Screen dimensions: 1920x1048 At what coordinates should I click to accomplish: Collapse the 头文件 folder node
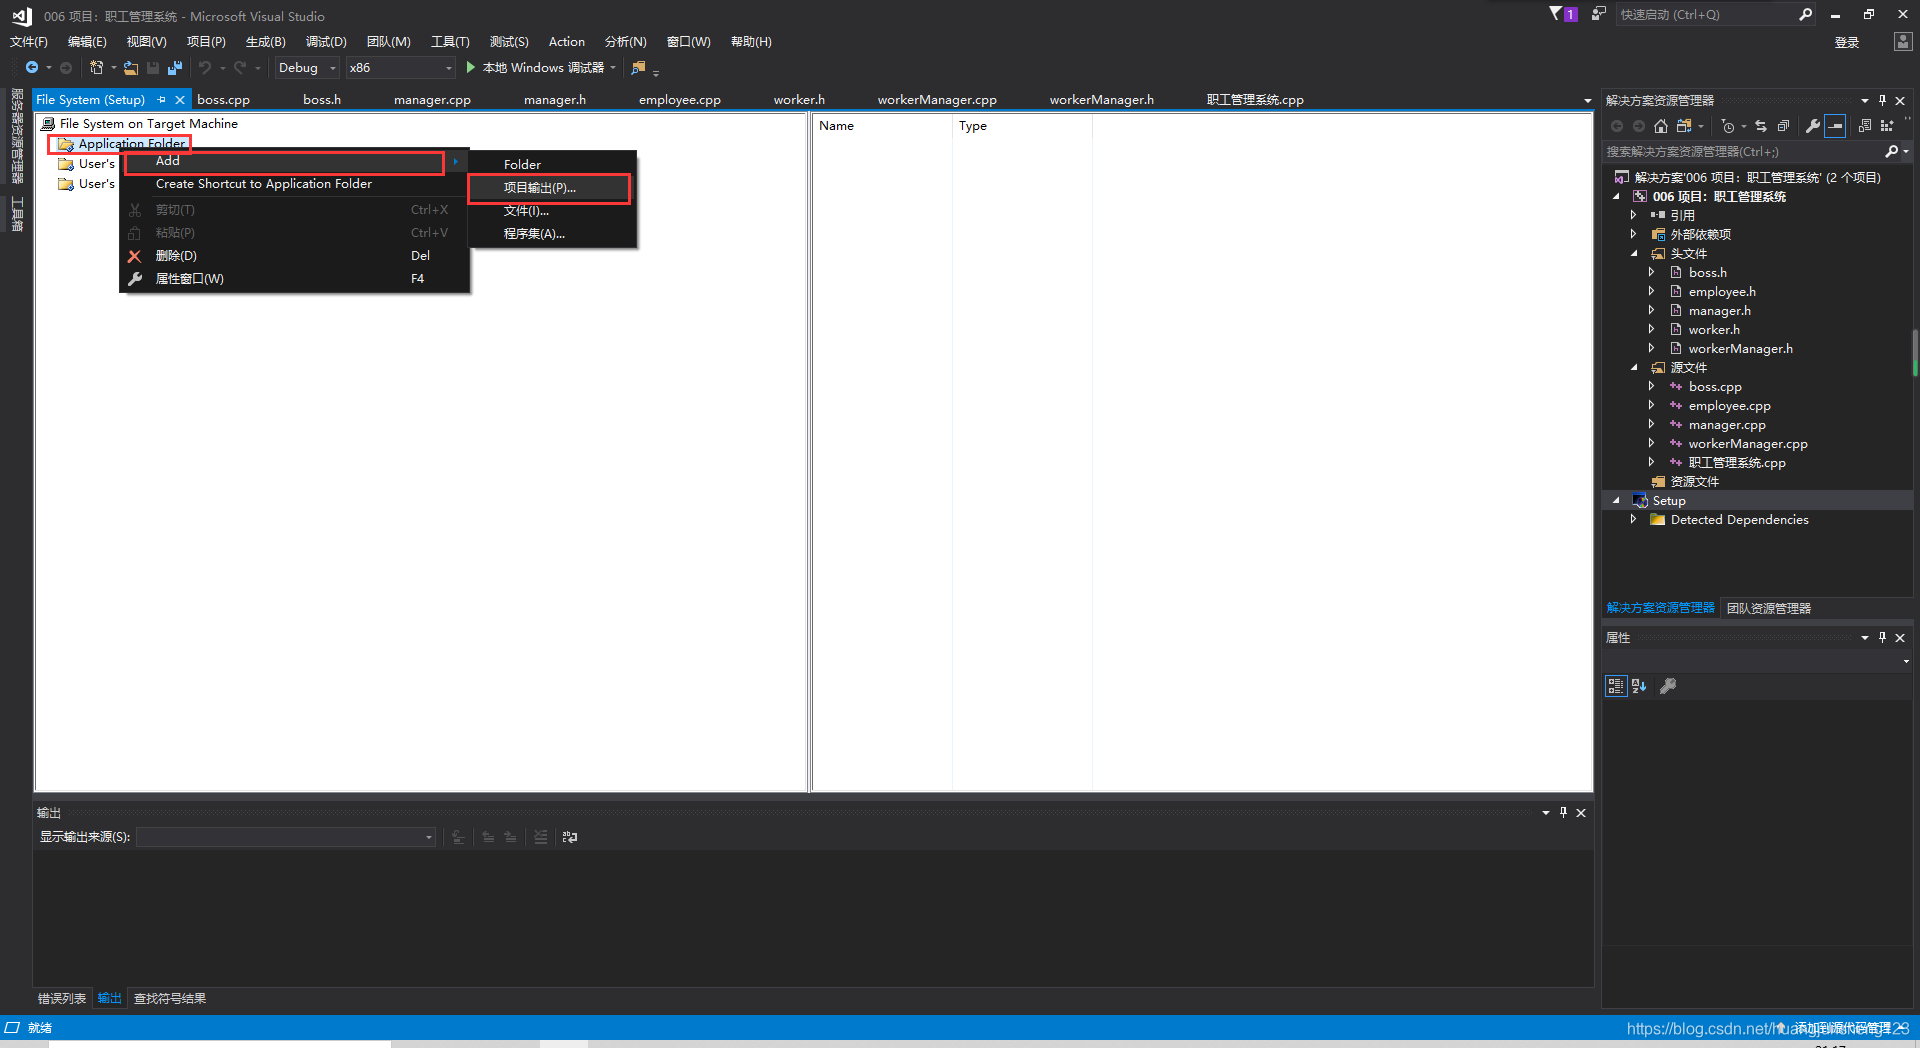[1634, 254]
